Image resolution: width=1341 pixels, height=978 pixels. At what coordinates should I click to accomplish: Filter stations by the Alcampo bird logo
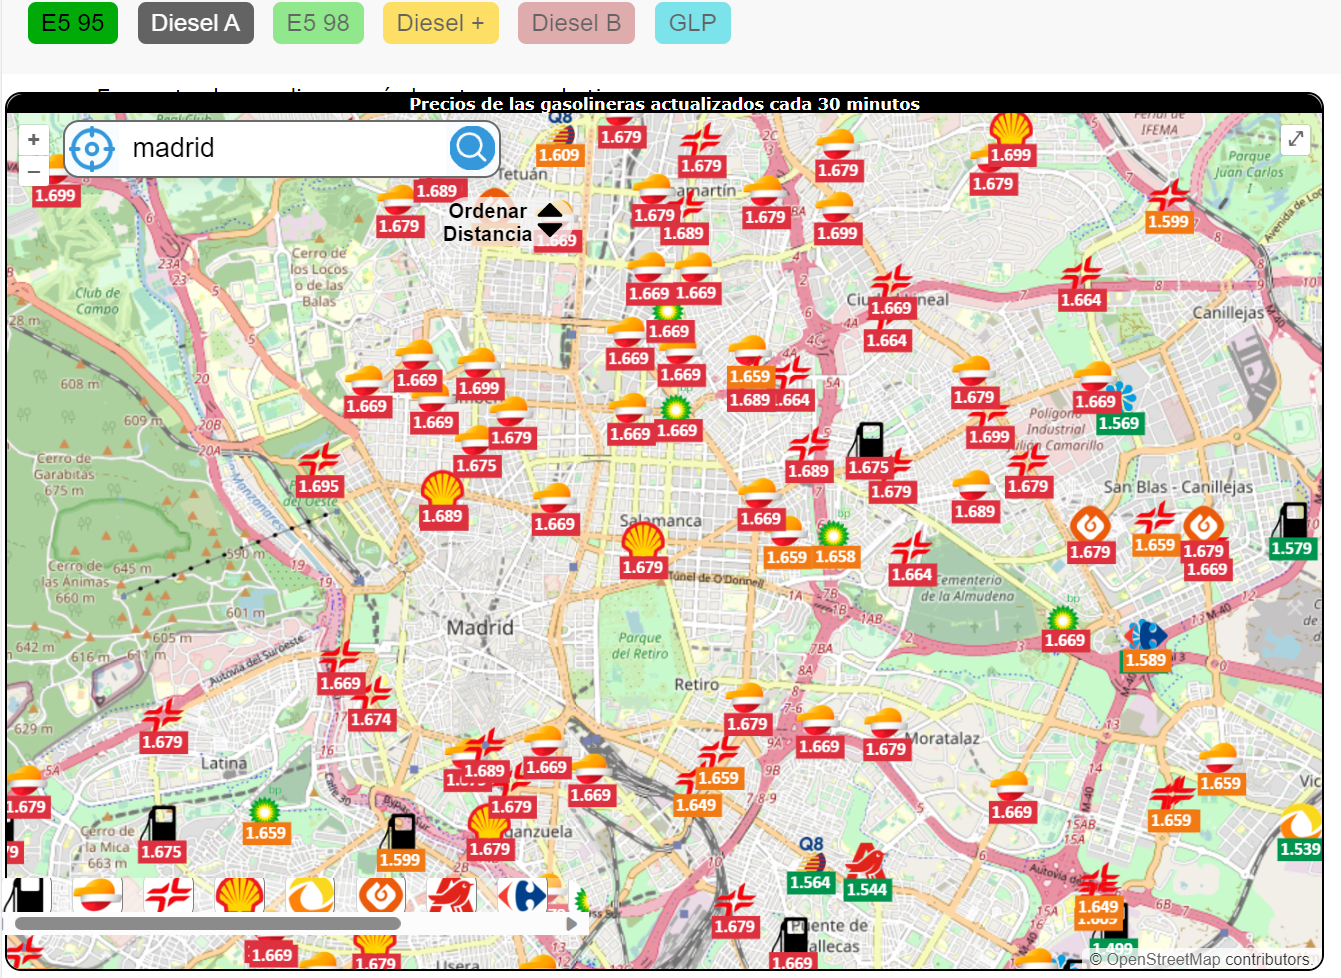click(x=452, y=895)
